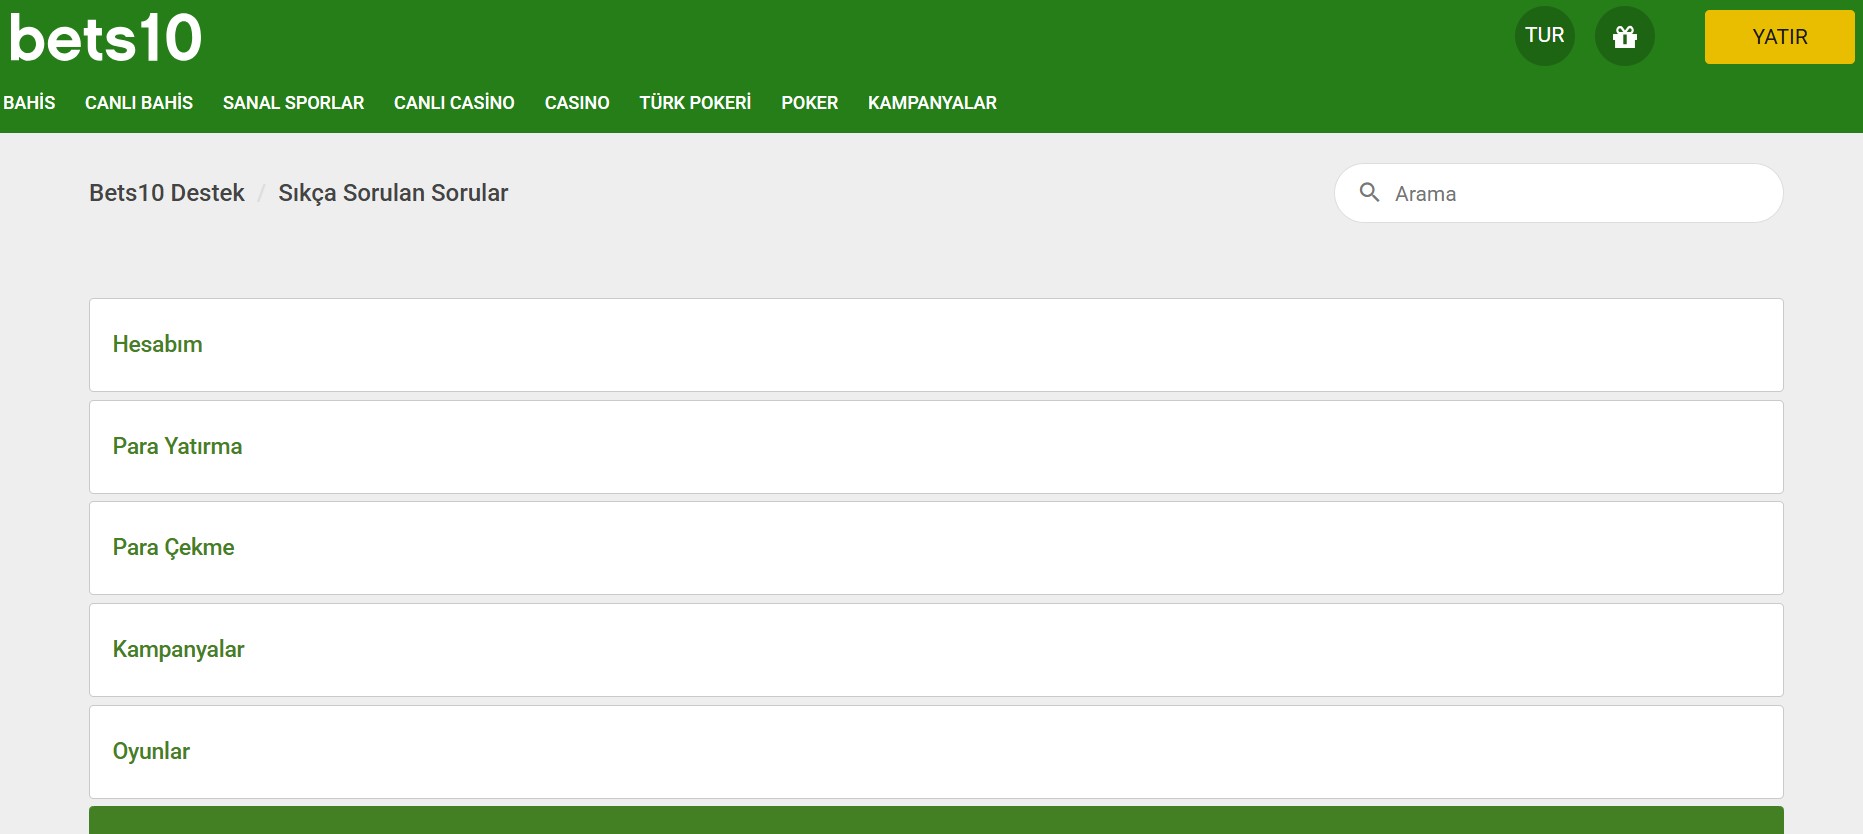Open the CASINO menu item
1863x834 pixels.
577,103
